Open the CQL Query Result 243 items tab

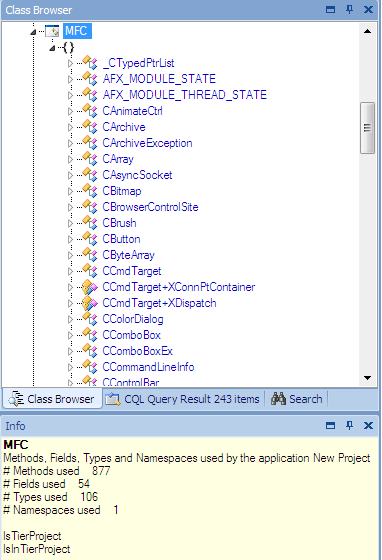[x=183, y=399]
